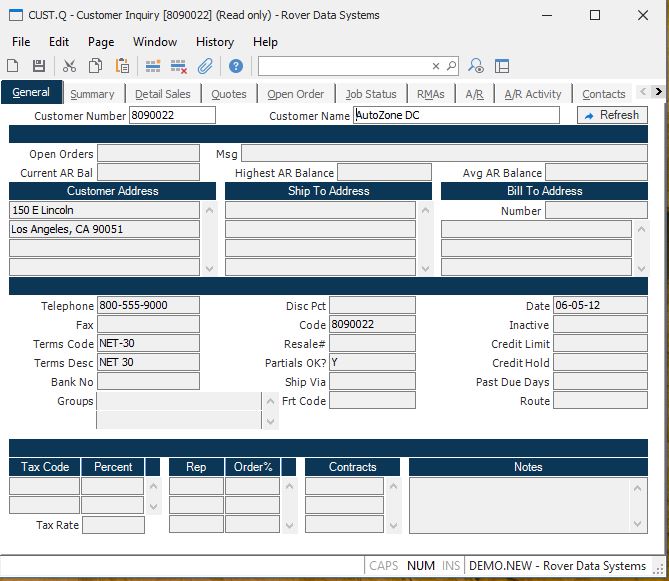Clear the toolbar search box with X
The image size is (669, 581).
[436, 66]
